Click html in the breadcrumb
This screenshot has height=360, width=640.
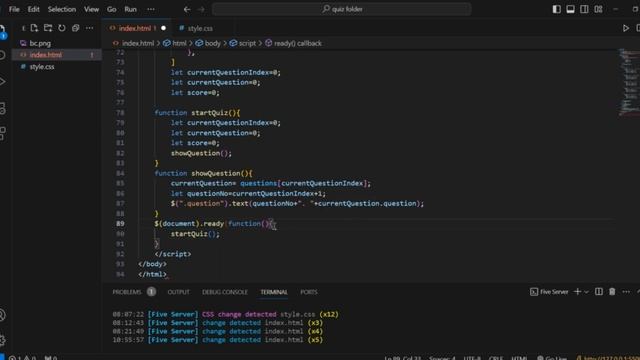[x=179, y=43]
